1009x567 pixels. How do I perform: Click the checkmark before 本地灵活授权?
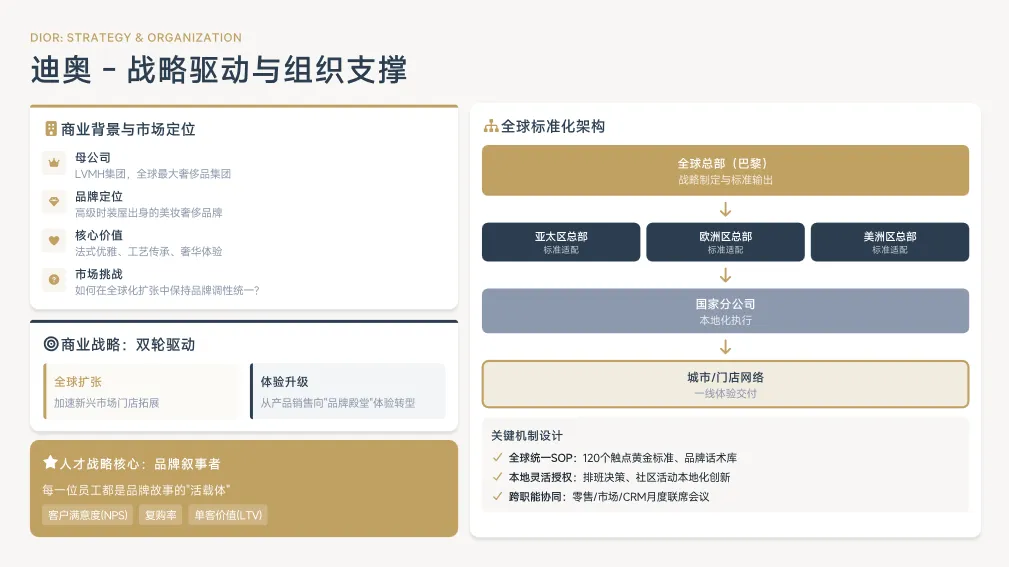coord(497,477)
